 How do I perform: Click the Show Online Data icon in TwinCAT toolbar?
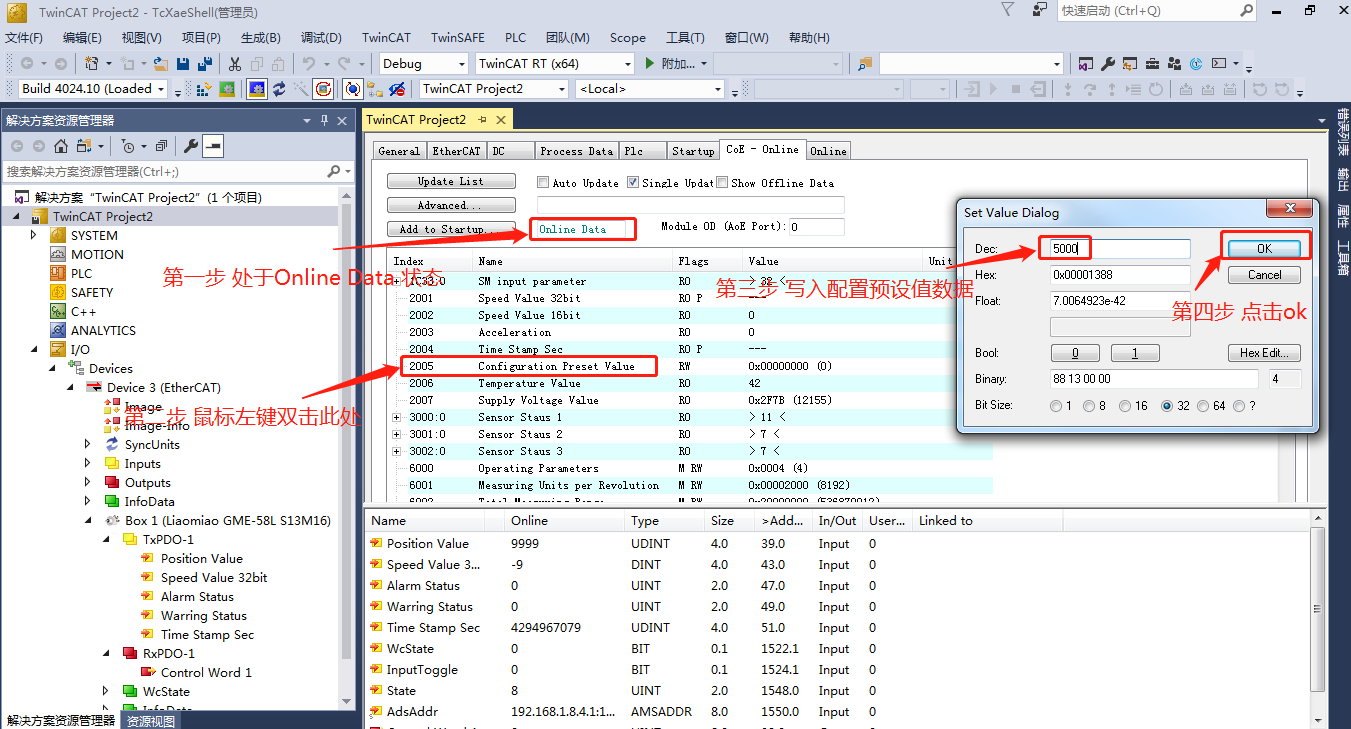pyautogui.click(x=353, y=89)
